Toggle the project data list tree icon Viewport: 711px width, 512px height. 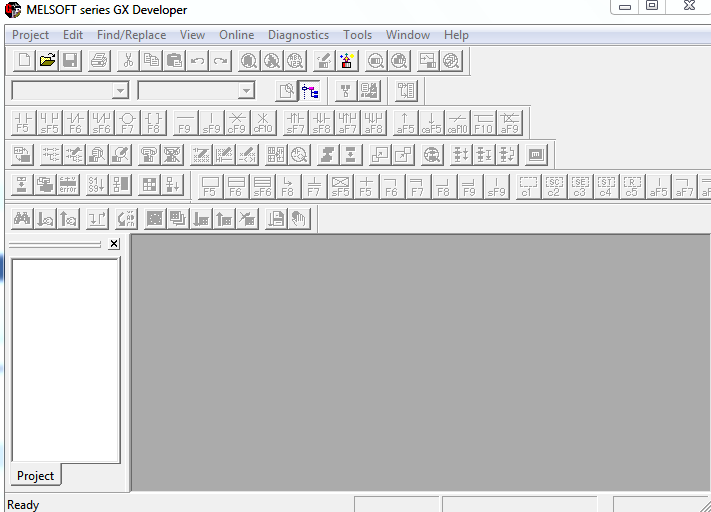tap(310, 91)
